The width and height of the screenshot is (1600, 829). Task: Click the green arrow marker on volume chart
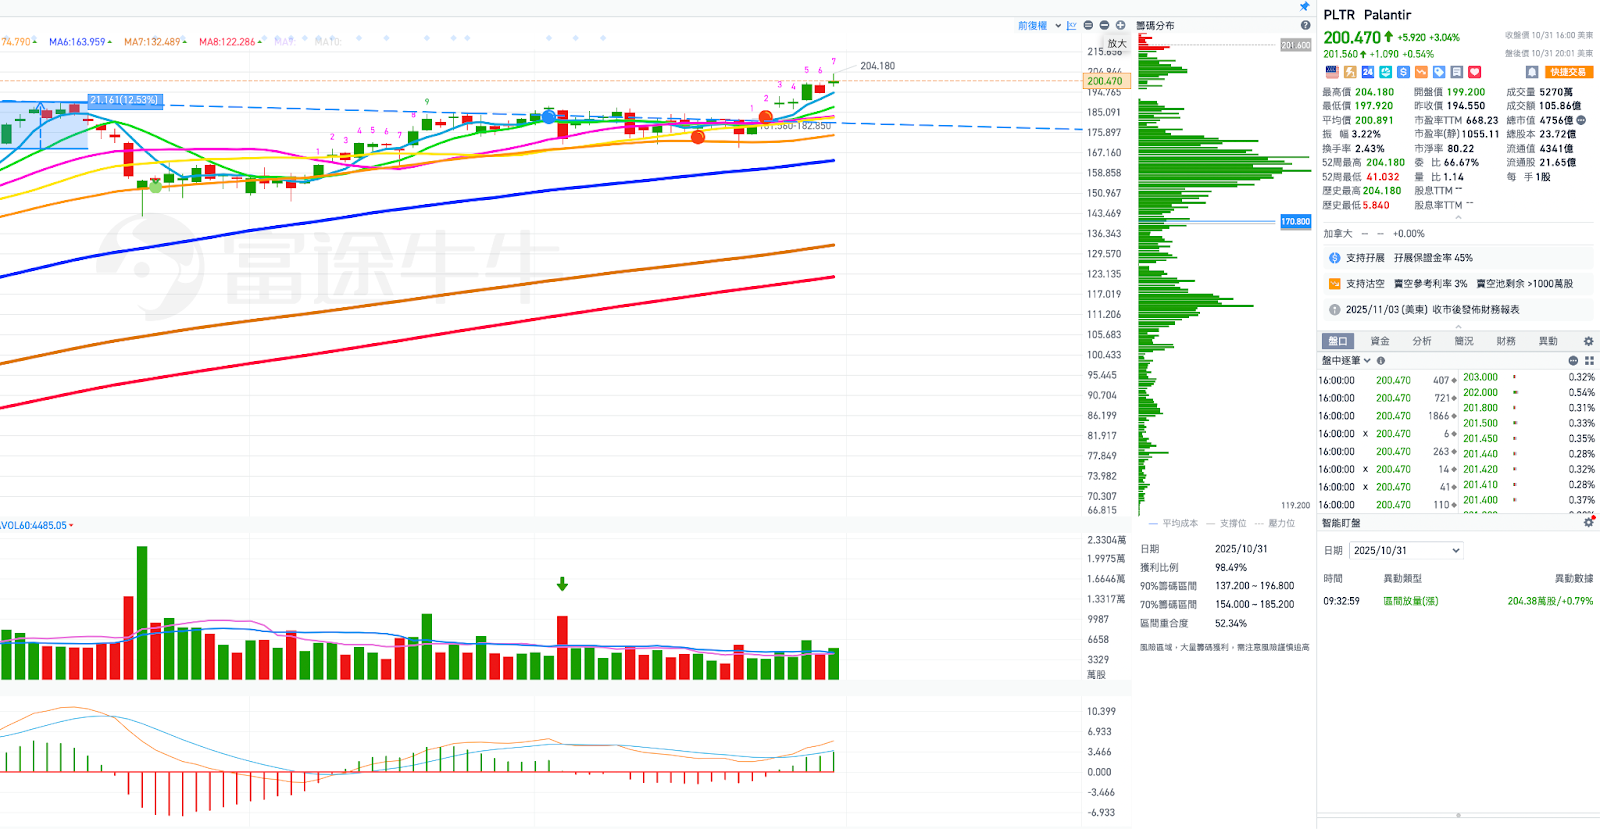point(563,584)
